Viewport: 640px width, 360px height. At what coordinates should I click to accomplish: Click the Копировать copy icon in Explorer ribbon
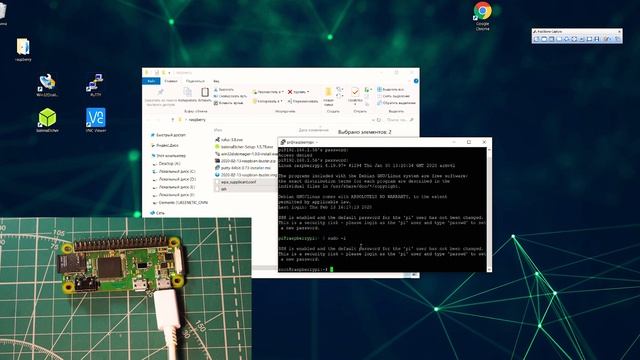coord(187,92)
